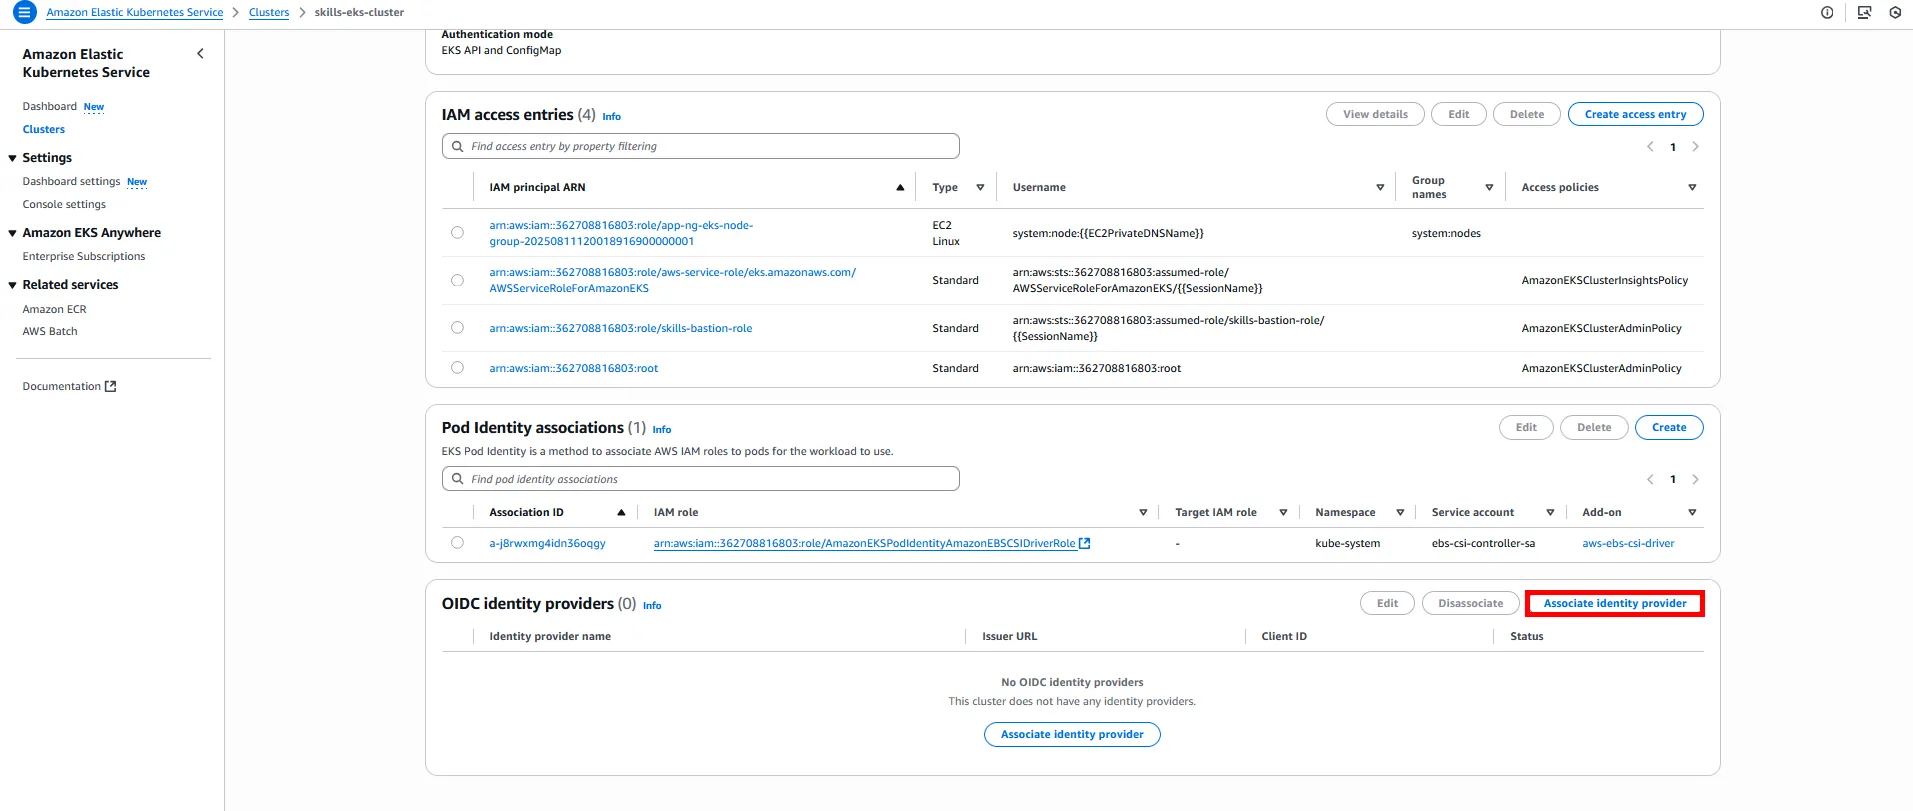Open Dashboard in the sidebar
This screenshot has width=1913, height=811.
(50, 106)
